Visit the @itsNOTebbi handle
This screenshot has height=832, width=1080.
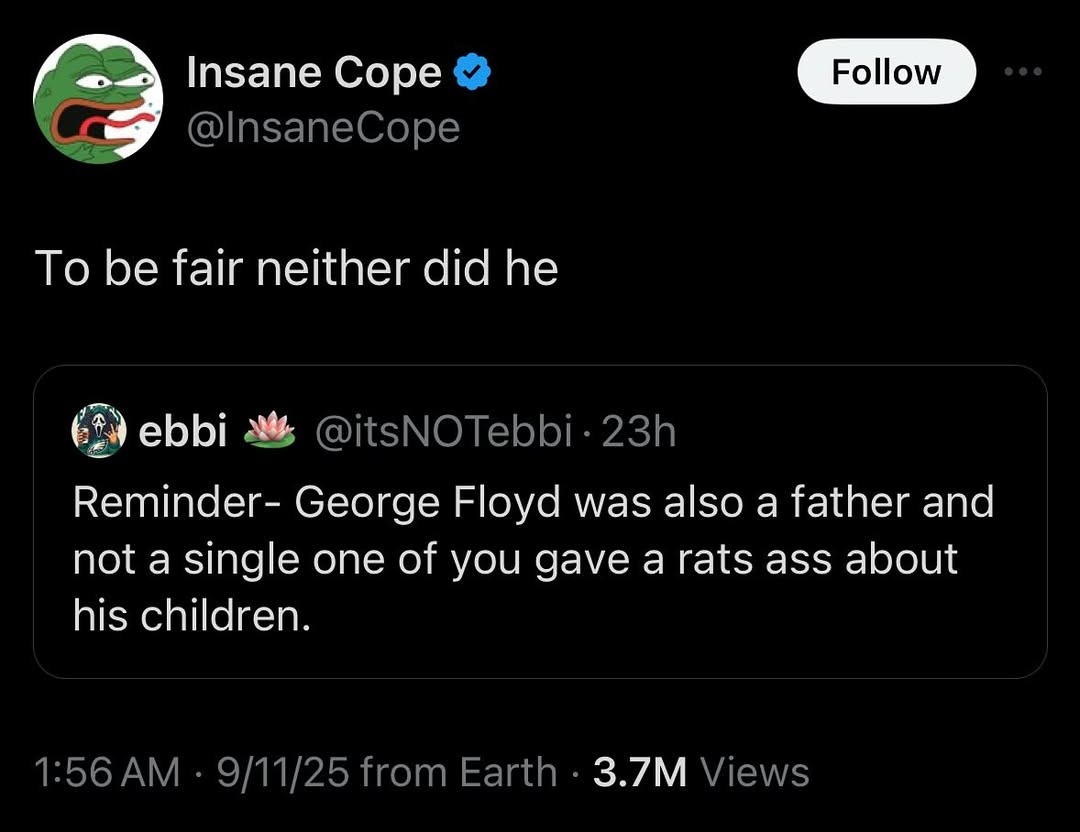point(443,431)
